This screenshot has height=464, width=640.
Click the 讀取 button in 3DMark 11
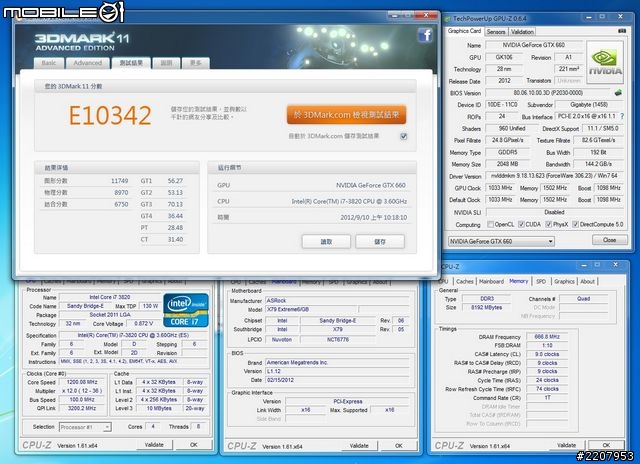326,242
